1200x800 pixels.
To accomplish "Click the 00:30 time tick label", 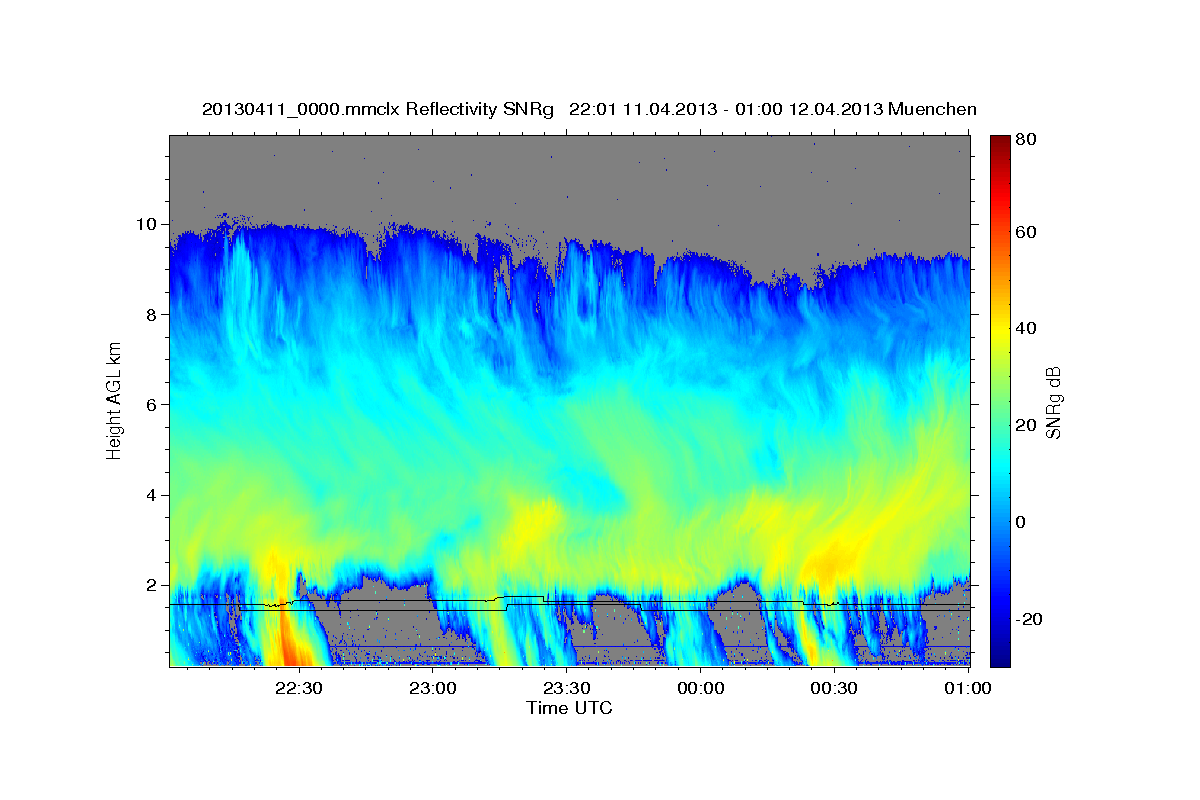I will pyautogui.click(x=835, y=688).
